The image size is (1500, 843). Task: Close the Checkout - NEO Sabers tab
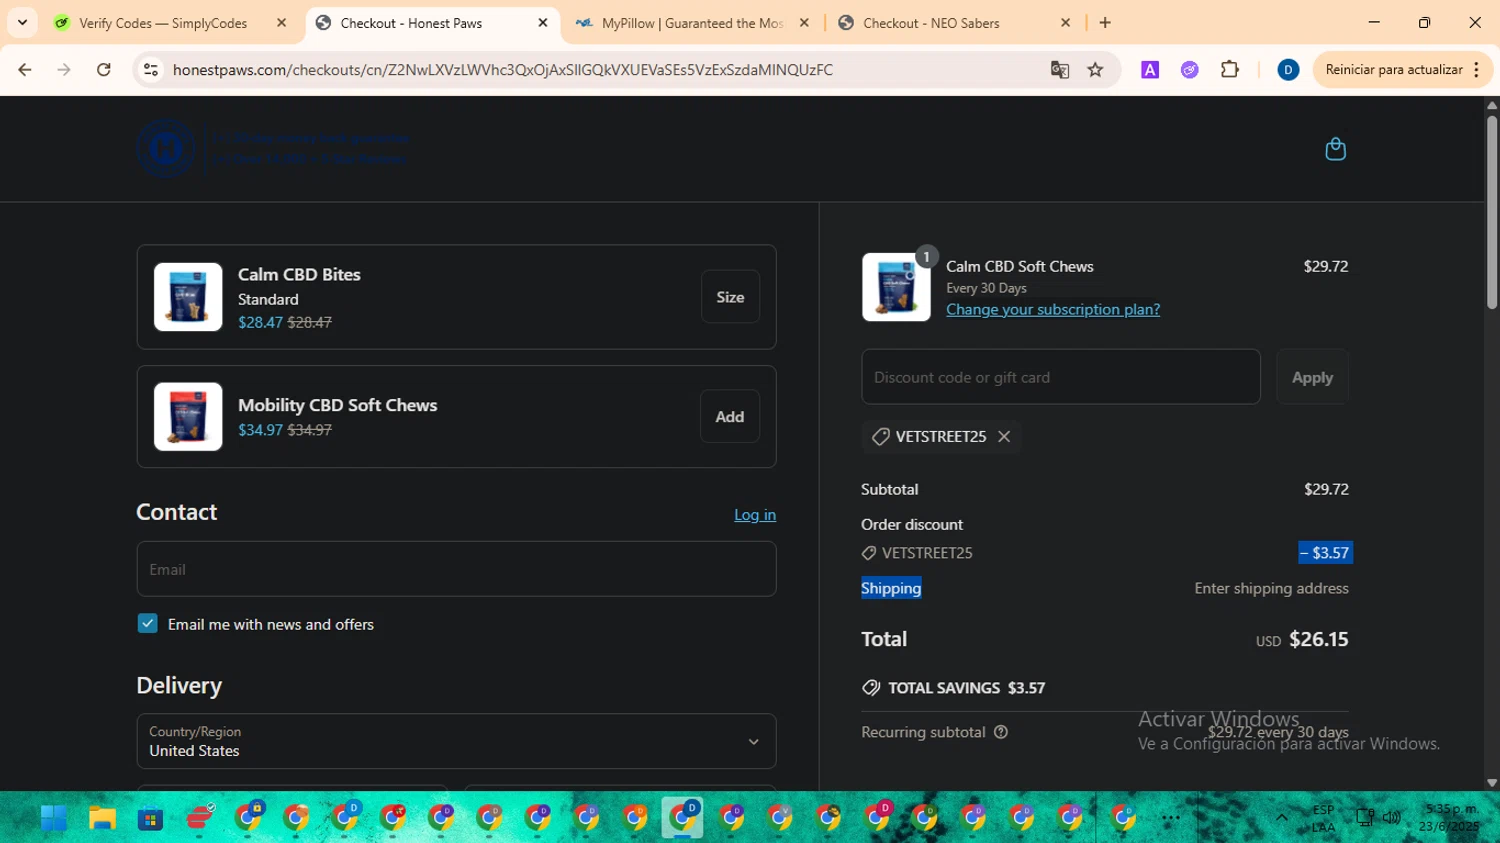pyautogui.click(x=1065, y=23)
